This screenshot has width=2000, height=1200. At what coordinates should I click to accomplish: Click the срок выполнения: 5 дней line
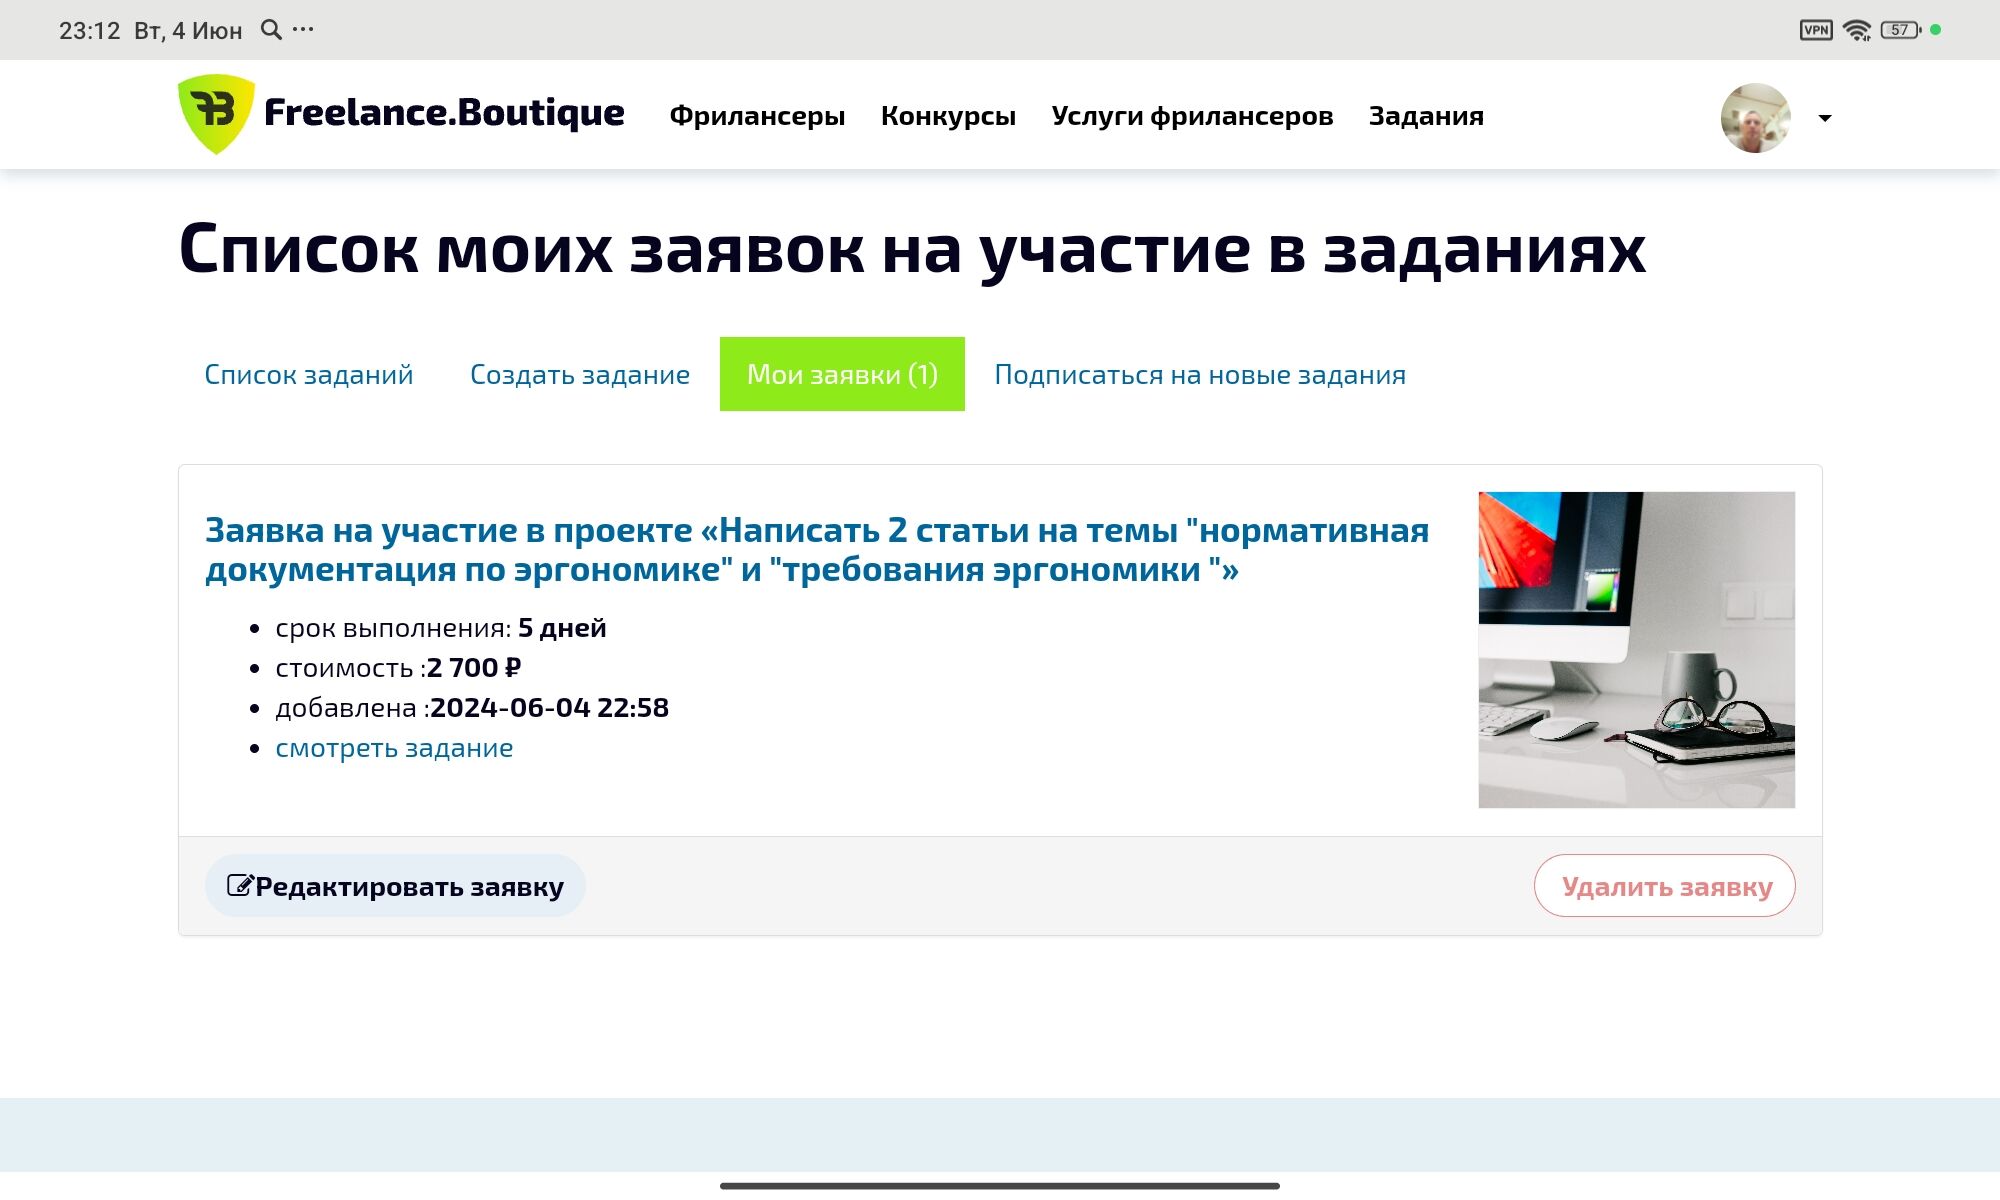441,628
